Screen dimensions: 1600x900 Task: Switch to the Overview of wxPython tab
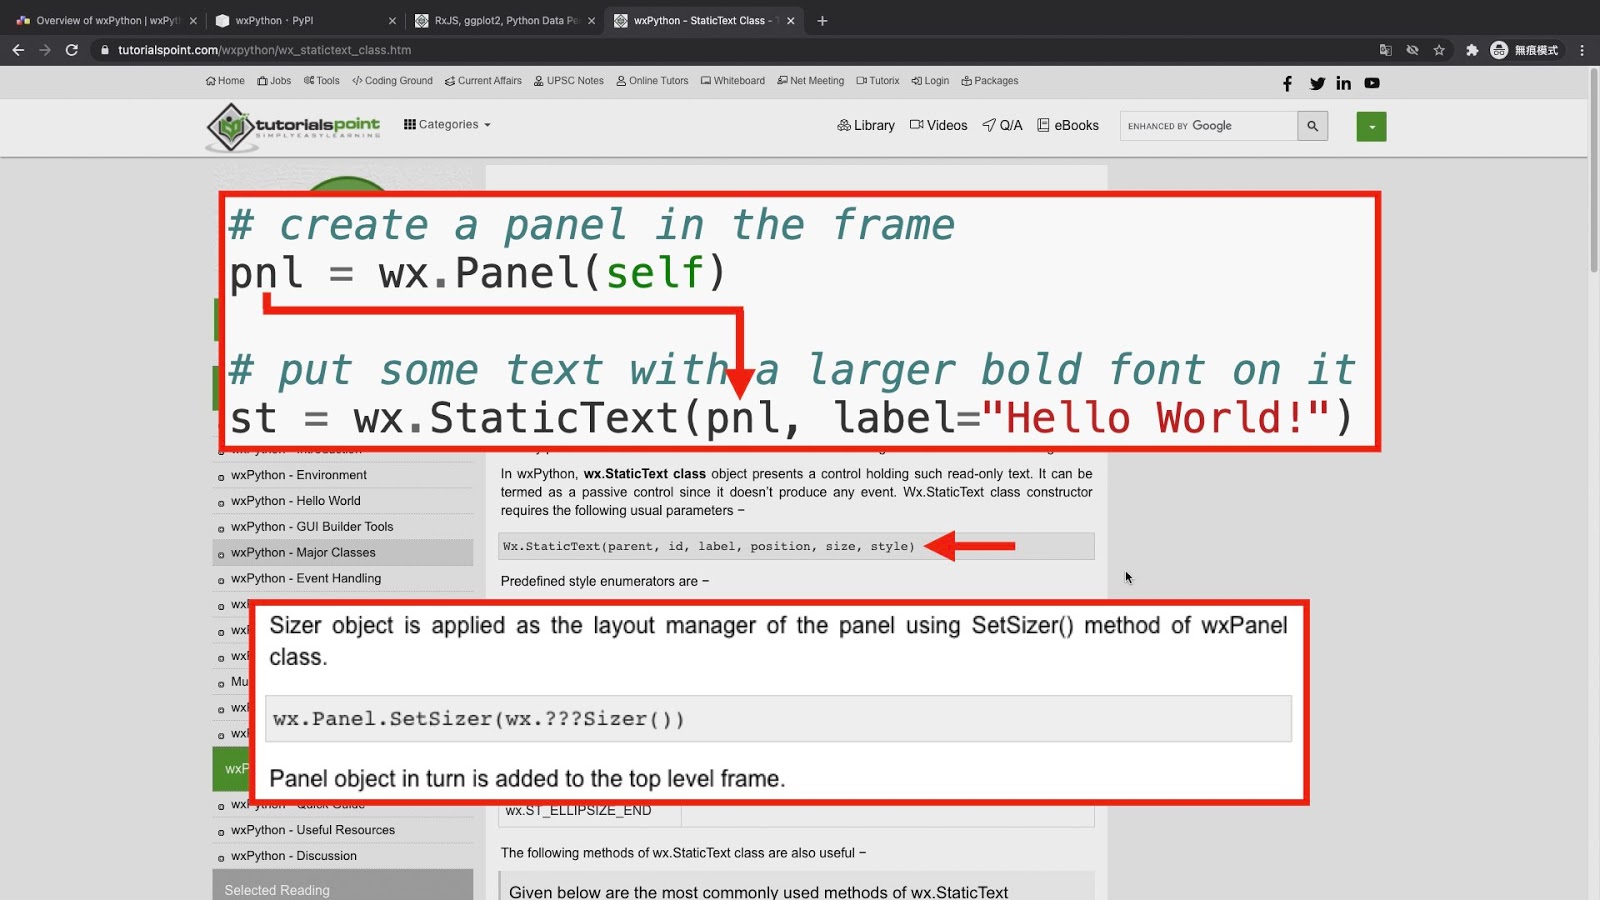tap(105, 20)
